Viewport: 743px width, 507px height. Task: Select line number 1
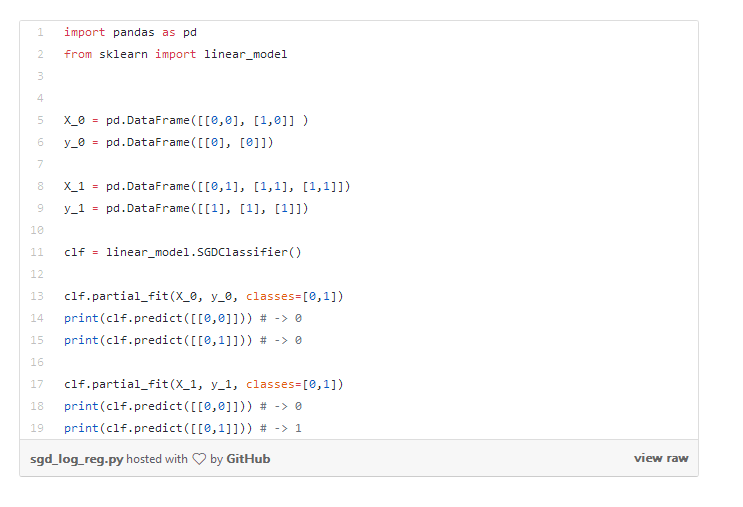coord(40,32)
